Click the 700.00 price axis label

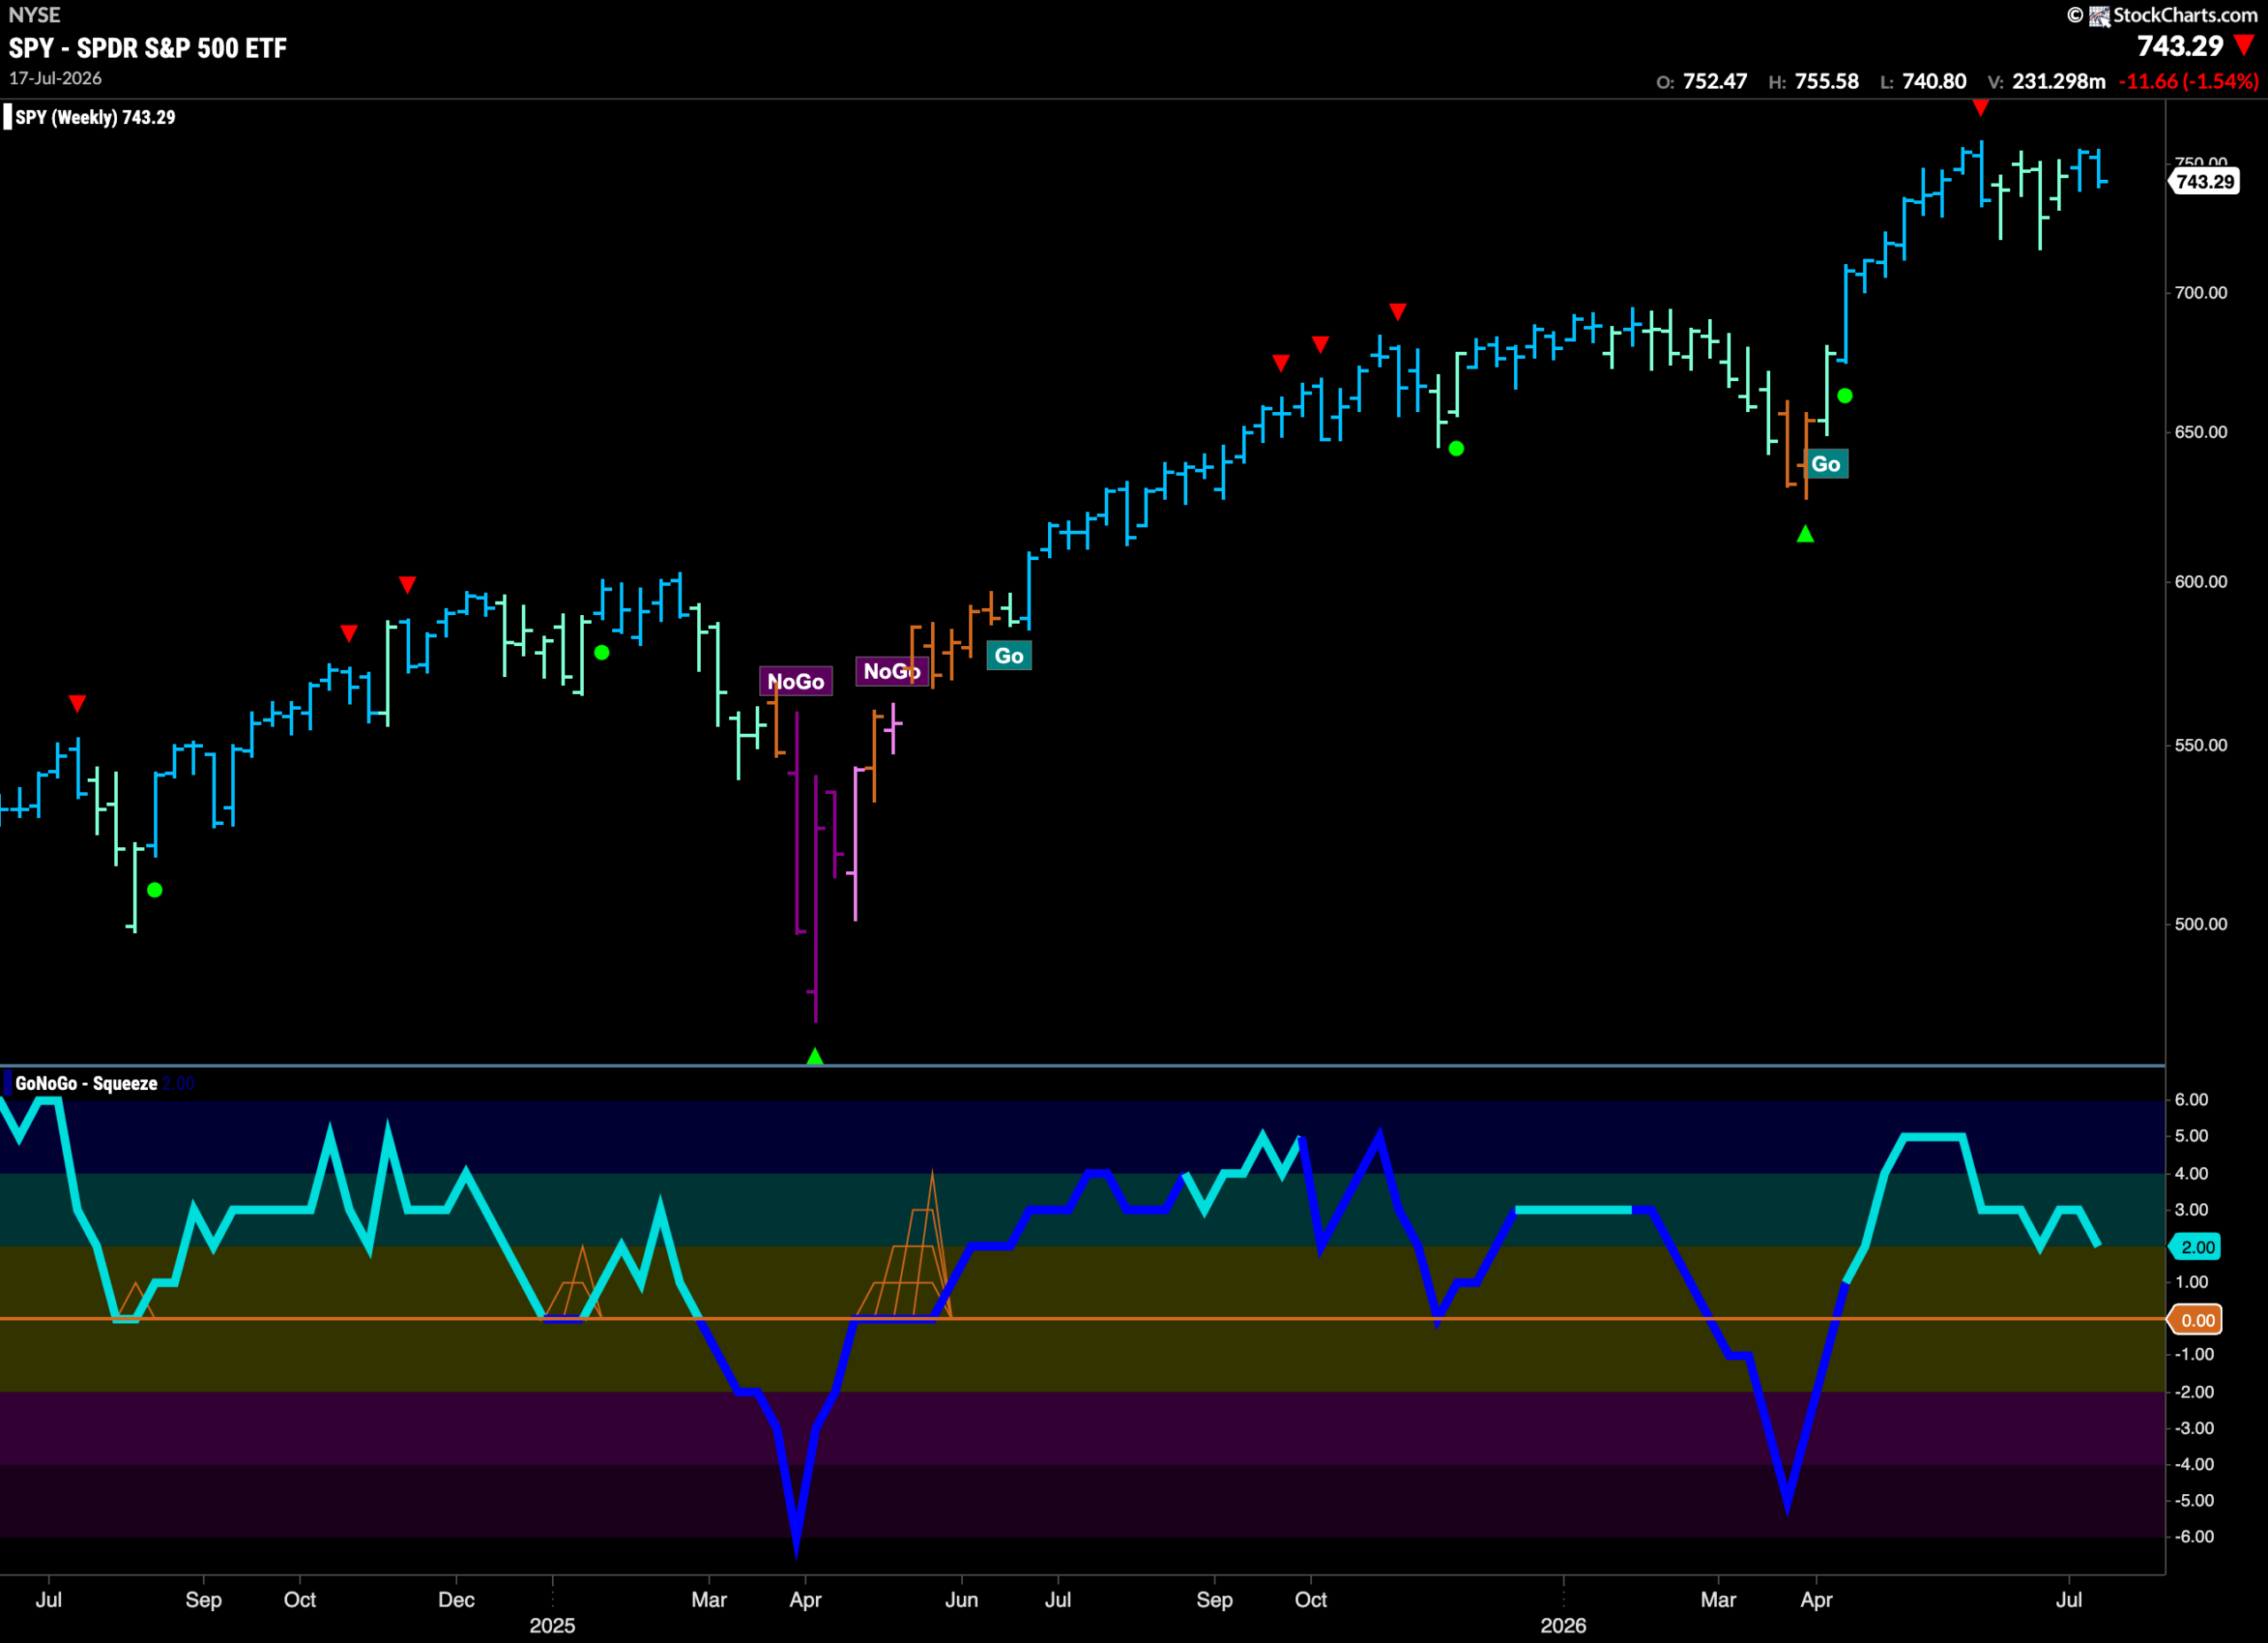2201,292
